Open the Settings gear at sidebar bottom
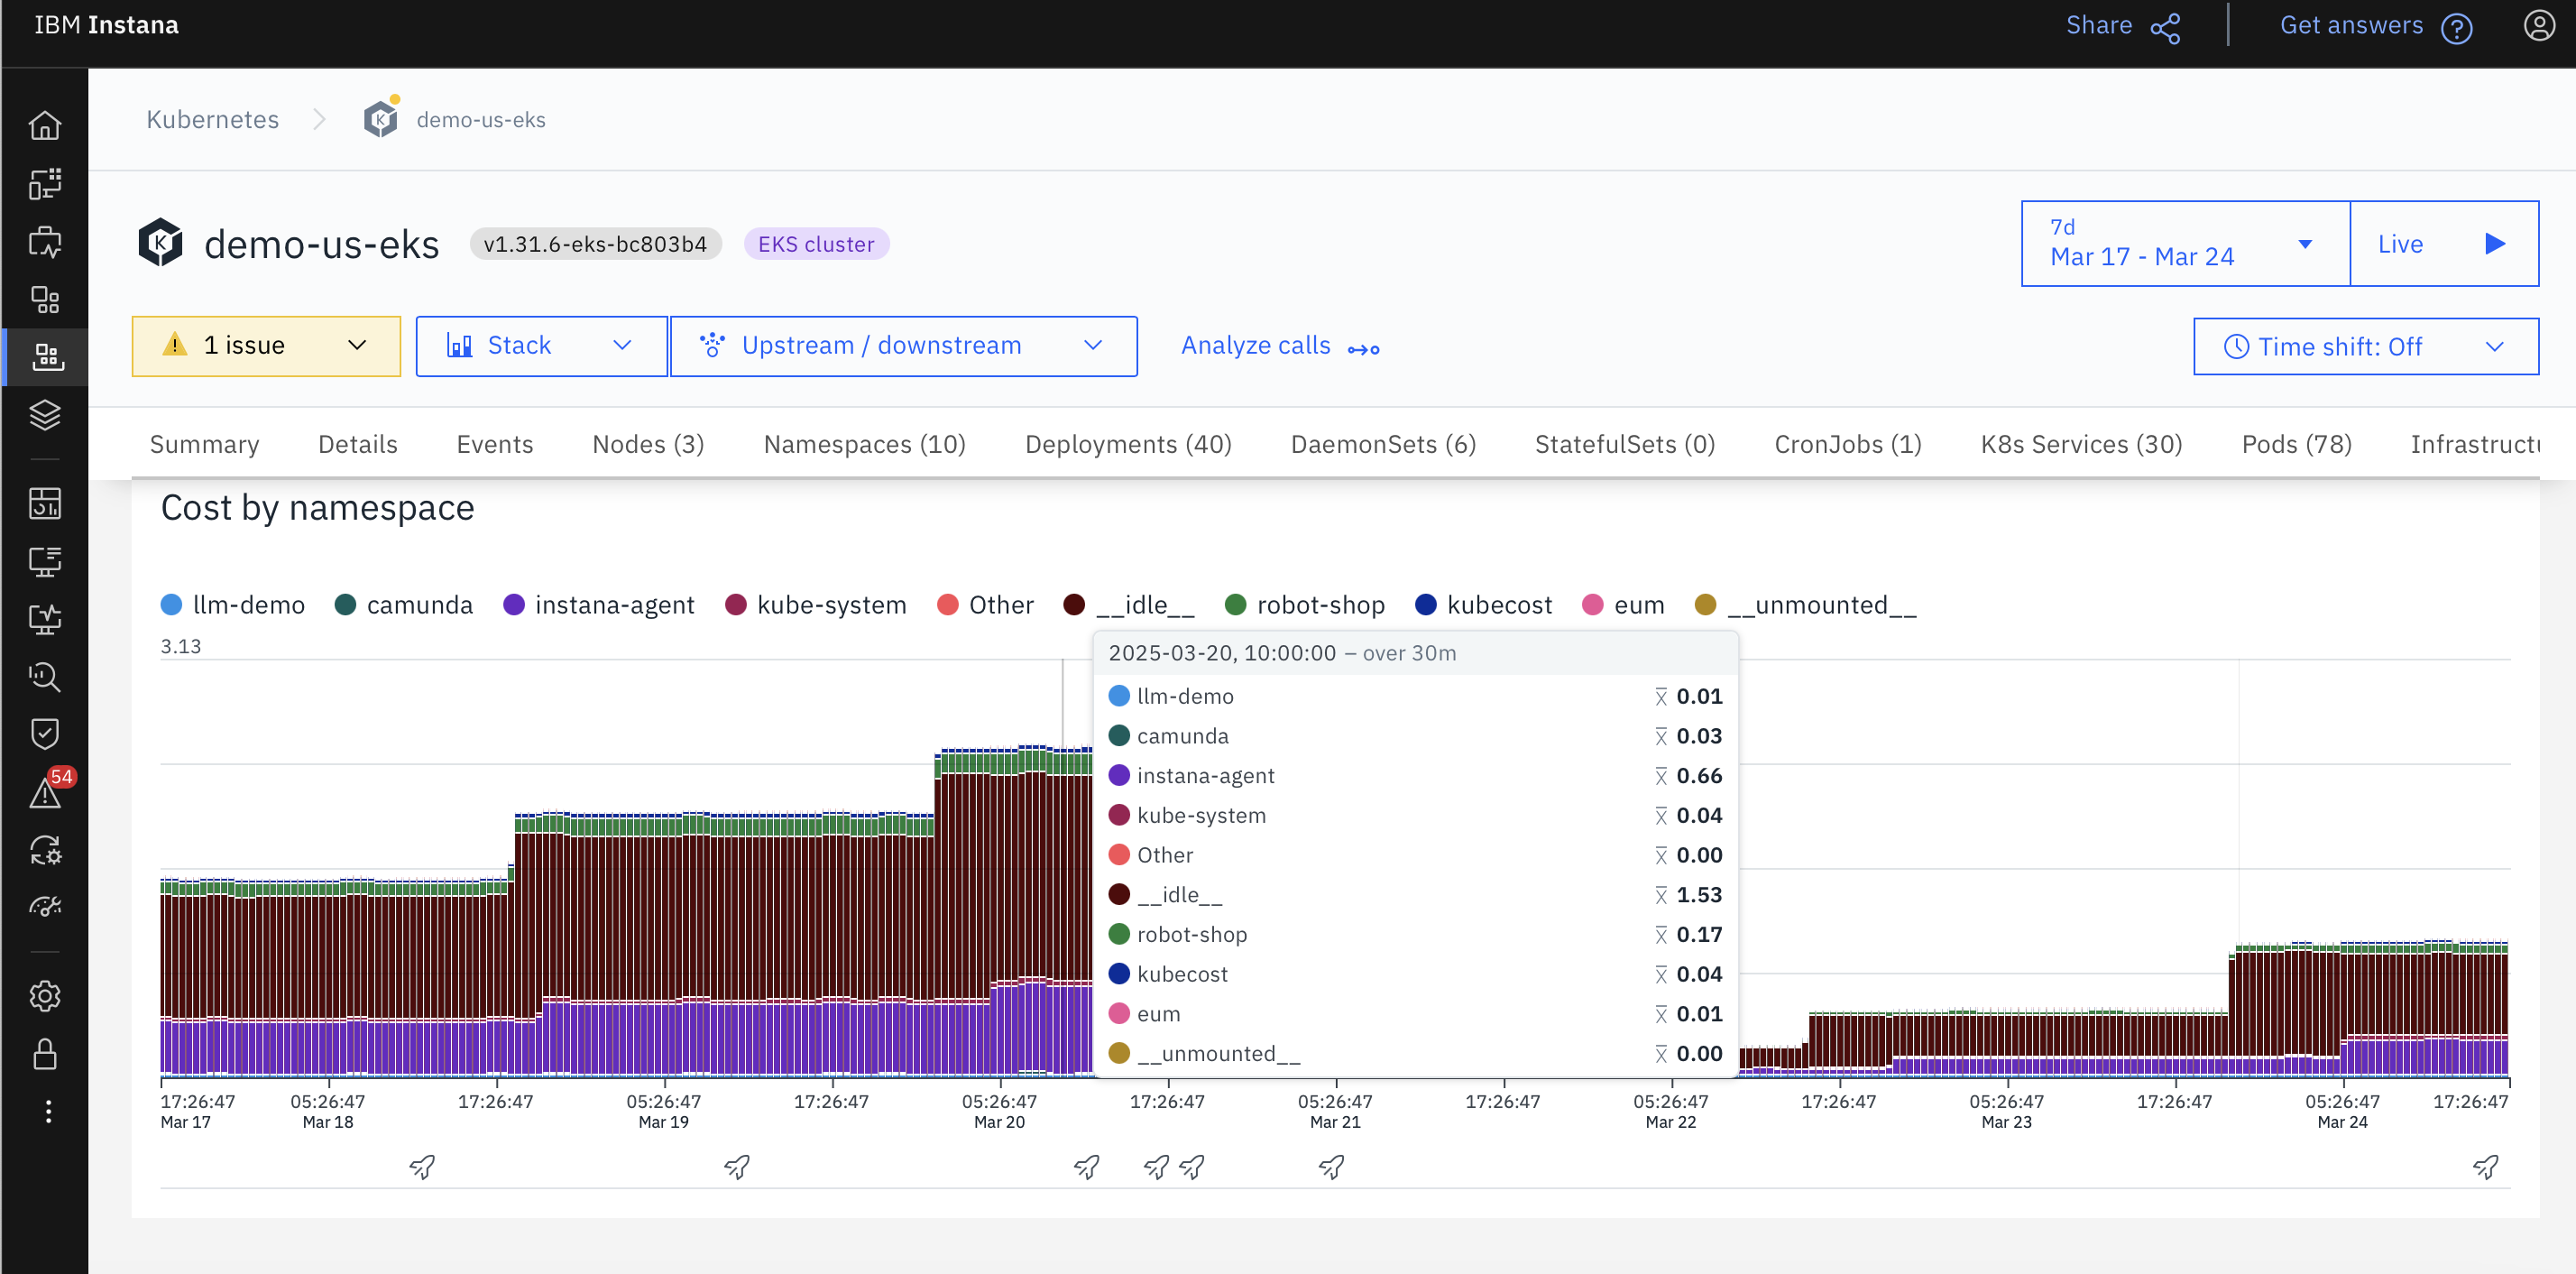 point(46,996)
